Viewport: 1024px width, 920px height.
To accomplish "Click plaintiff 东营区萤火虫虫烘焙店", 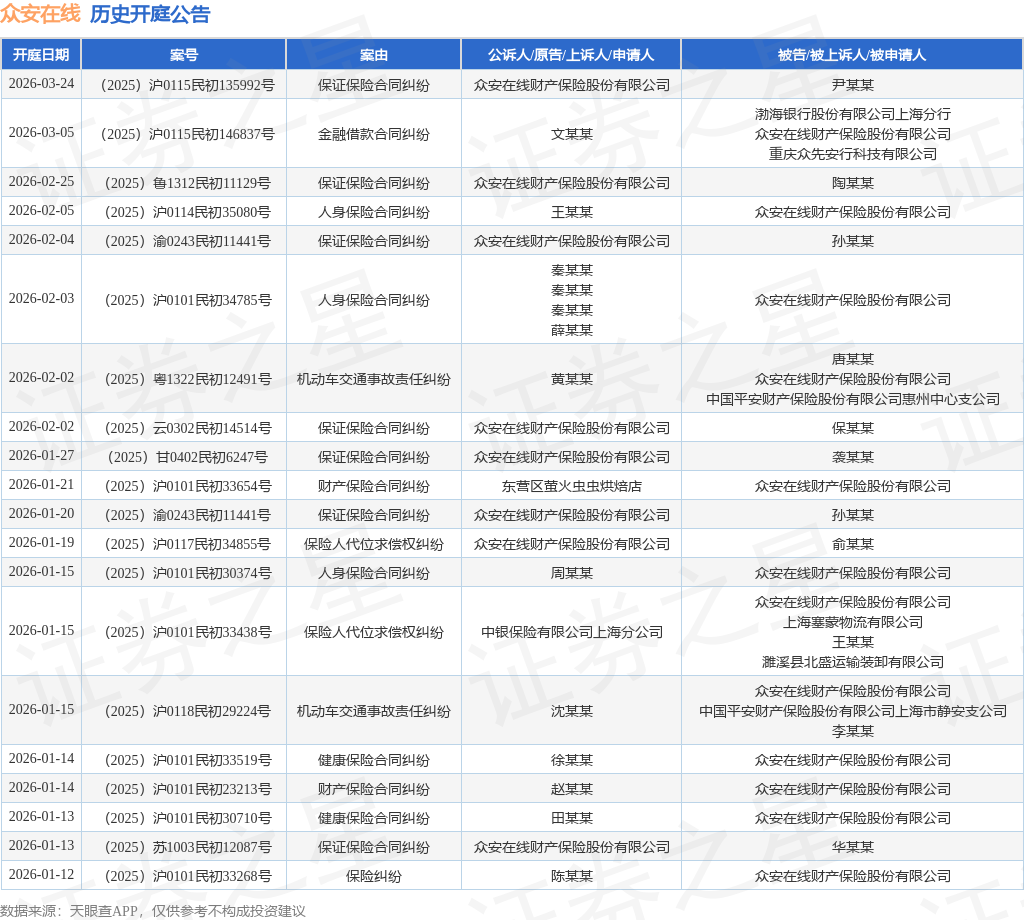I will tap(571, 486).
